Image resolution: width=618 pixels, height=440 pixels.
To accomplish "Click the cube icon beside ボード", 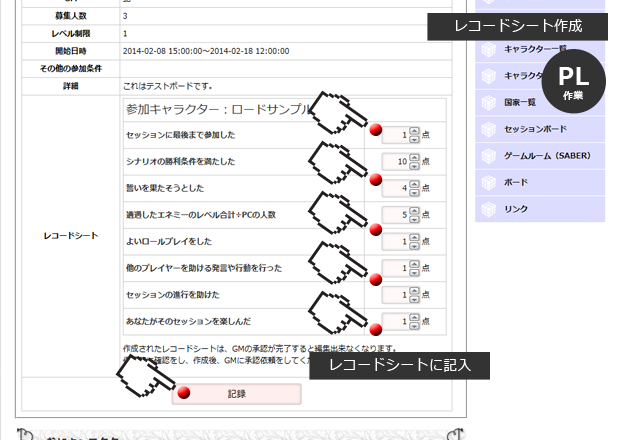I will tap(489, 183).
